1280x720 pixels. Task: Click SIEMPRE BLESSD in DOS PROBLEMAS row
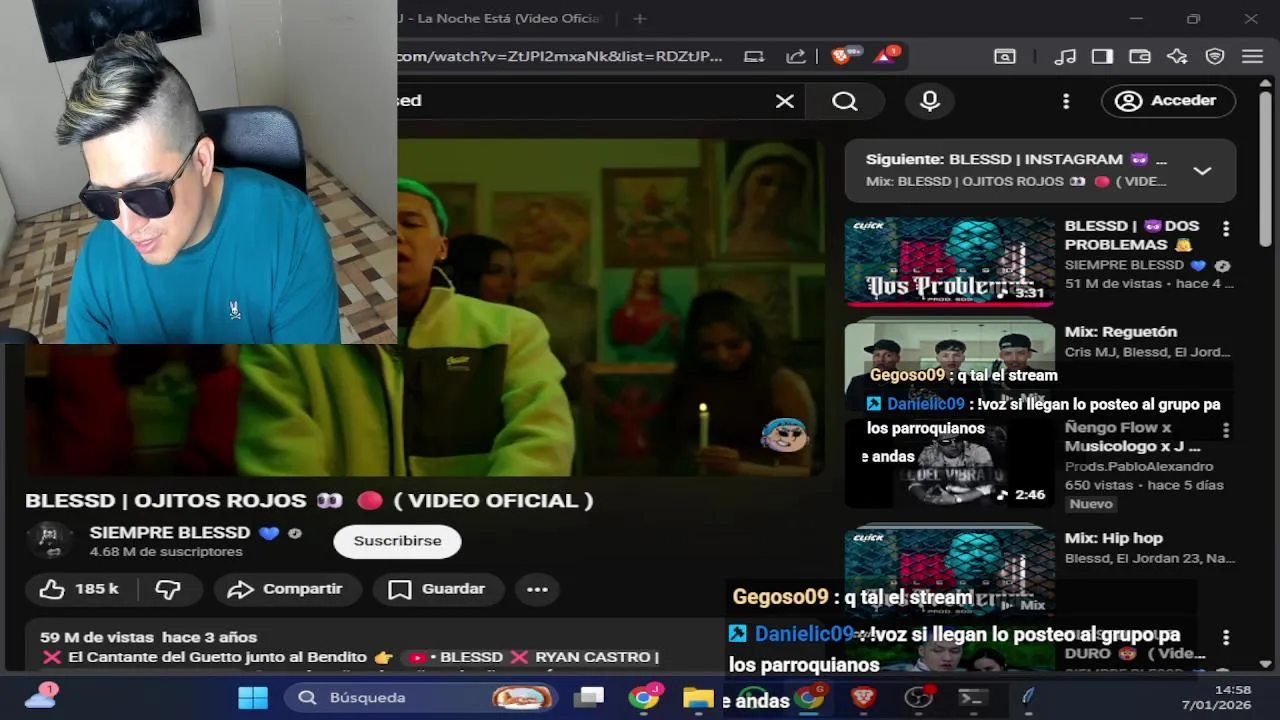[x=1124, y=265]
